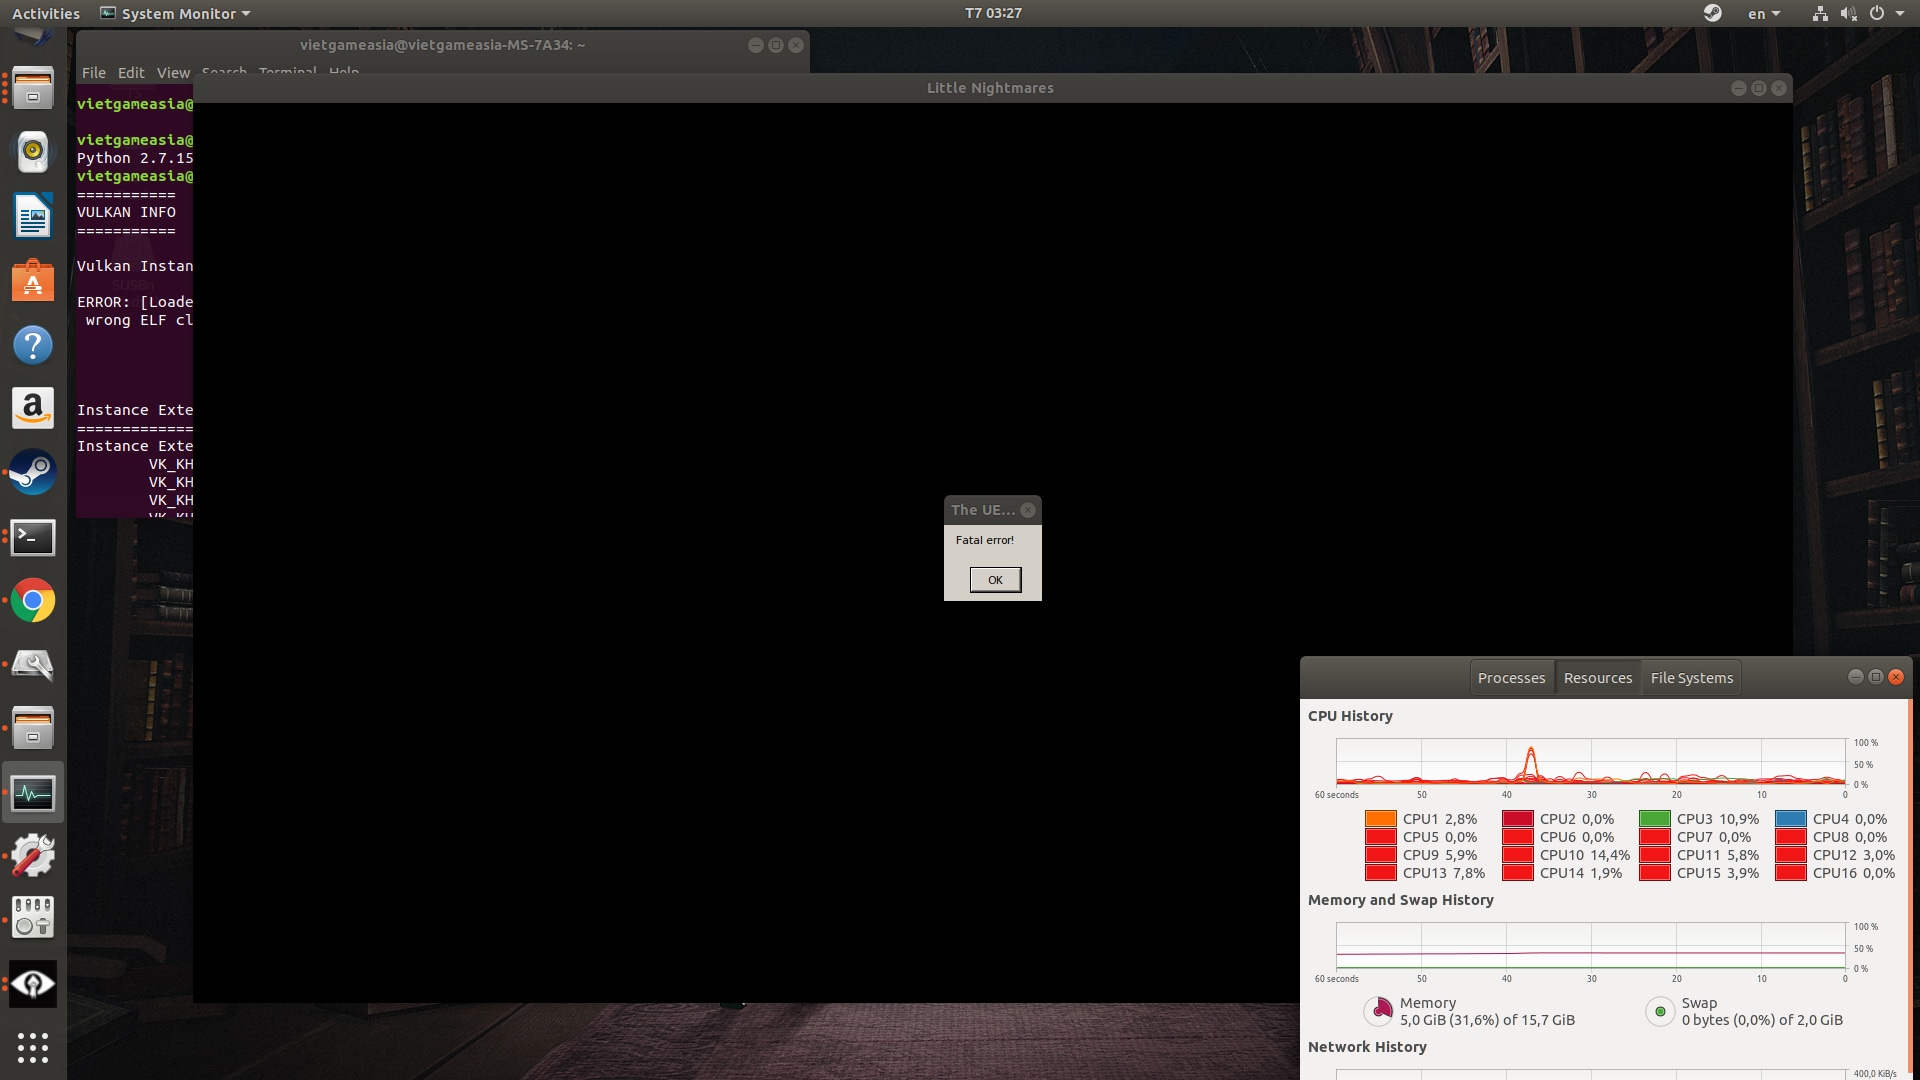Viewport: 1920px width, 1080px height.
Task: Click 'VULKAN INFO' text in Terminal
Action: click(x=126, y=212)
